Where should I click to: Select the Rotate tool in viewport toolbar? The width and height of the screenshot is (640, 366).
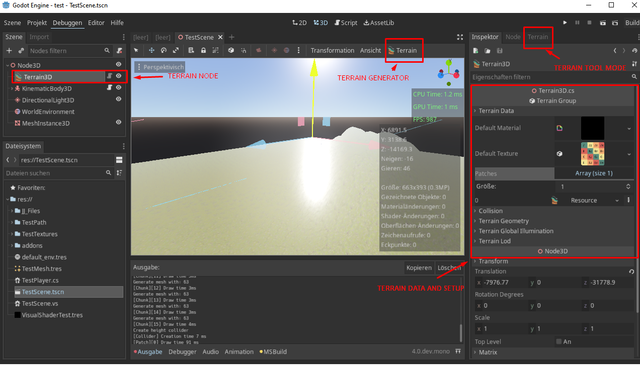click(164, 50)
